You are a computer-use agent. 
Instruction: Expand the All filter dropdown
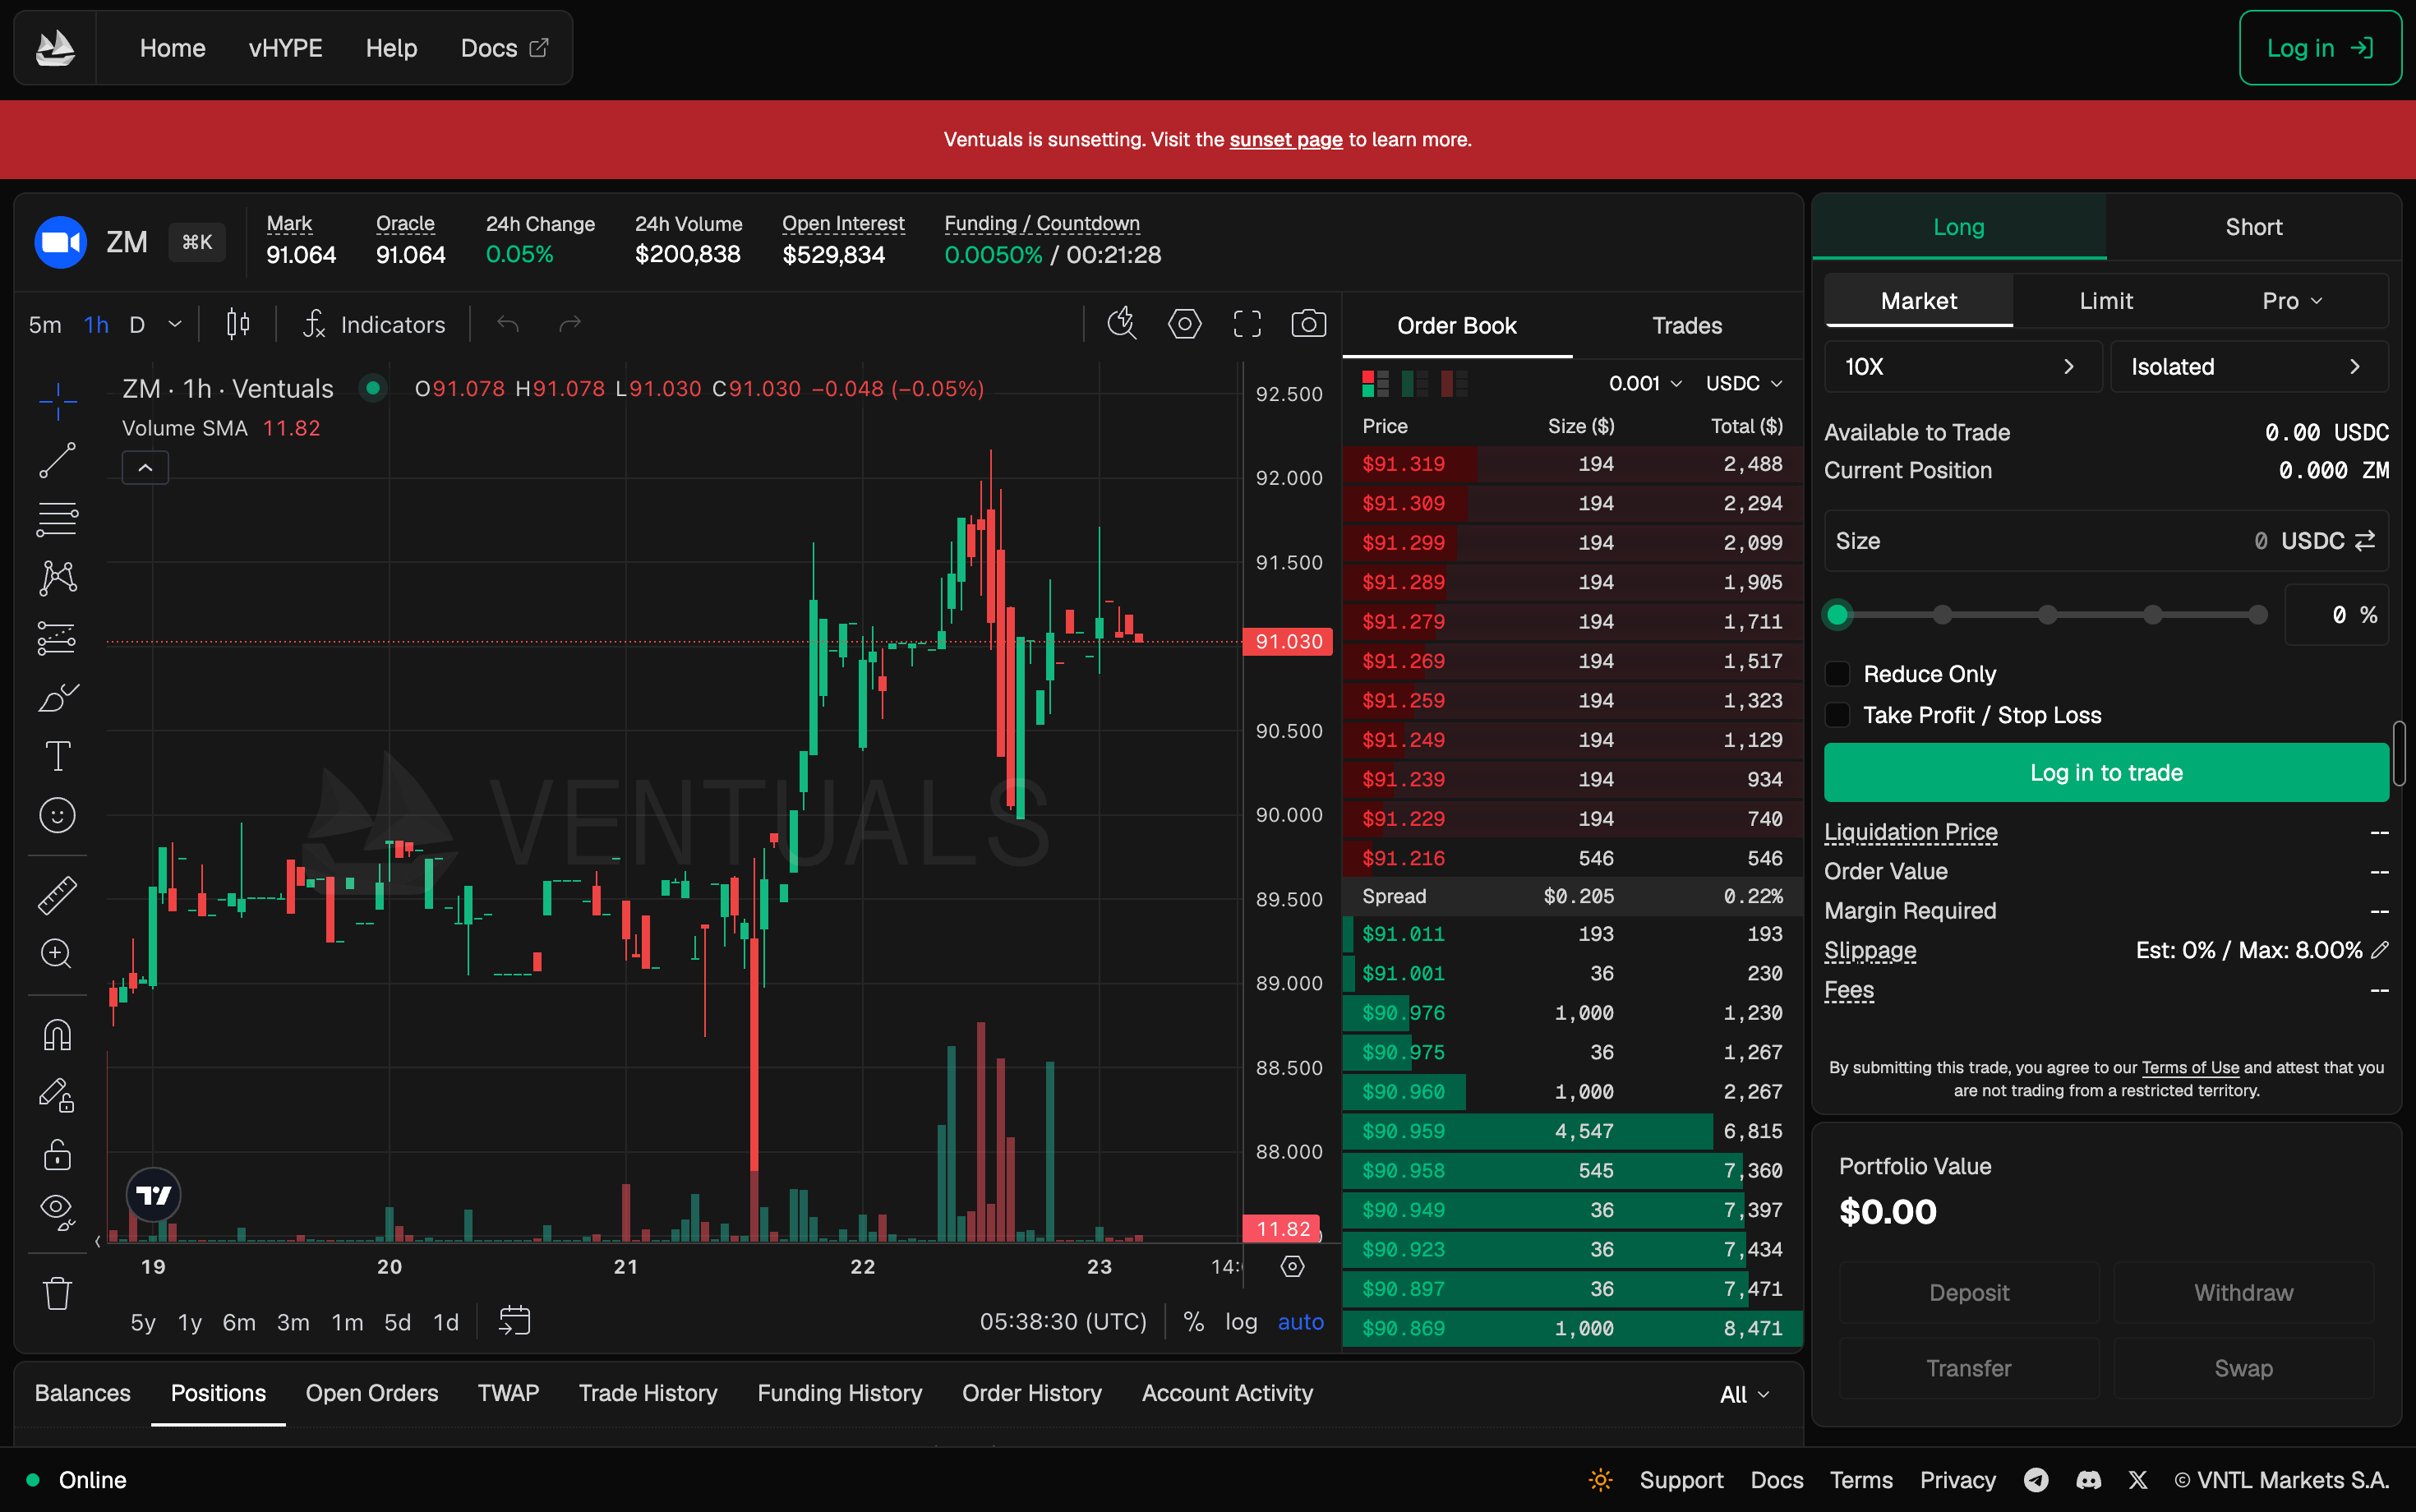tap(1744, 1394)
